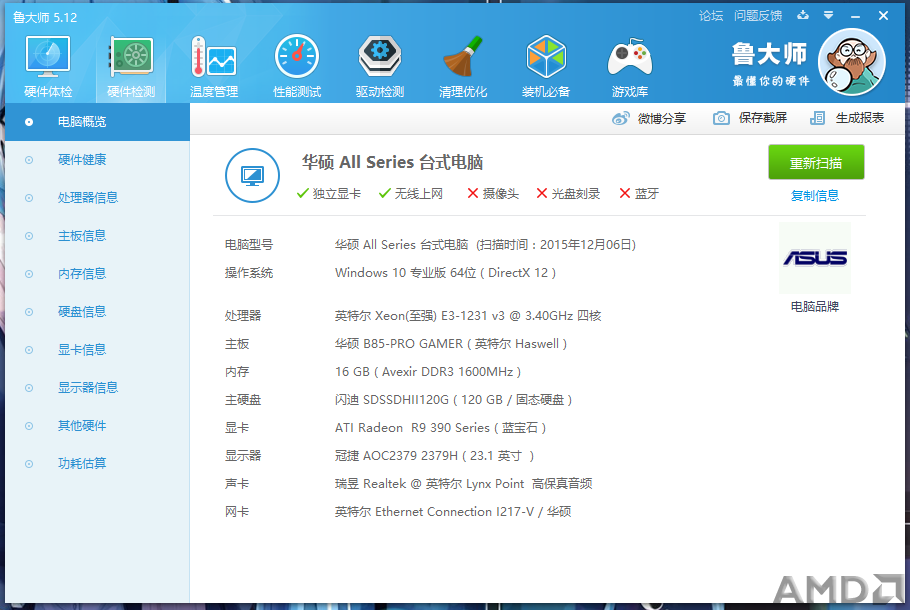Image resolution: width=910 pixels, height=610 pixels.
Task: Select 硬件健康 sidebar item
Action: pyautogui.click(x=98, y=160)
